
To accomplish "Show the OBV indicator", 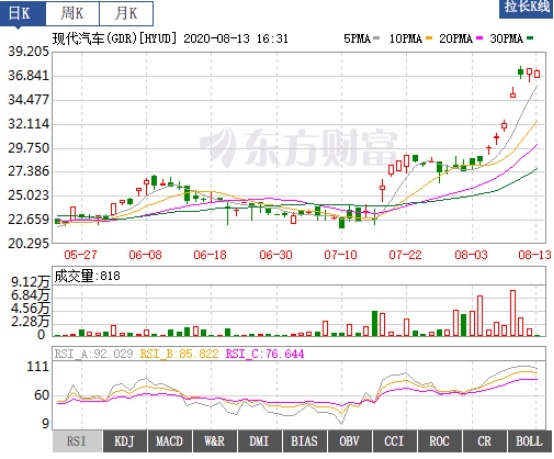I will [x=350, y=441].
